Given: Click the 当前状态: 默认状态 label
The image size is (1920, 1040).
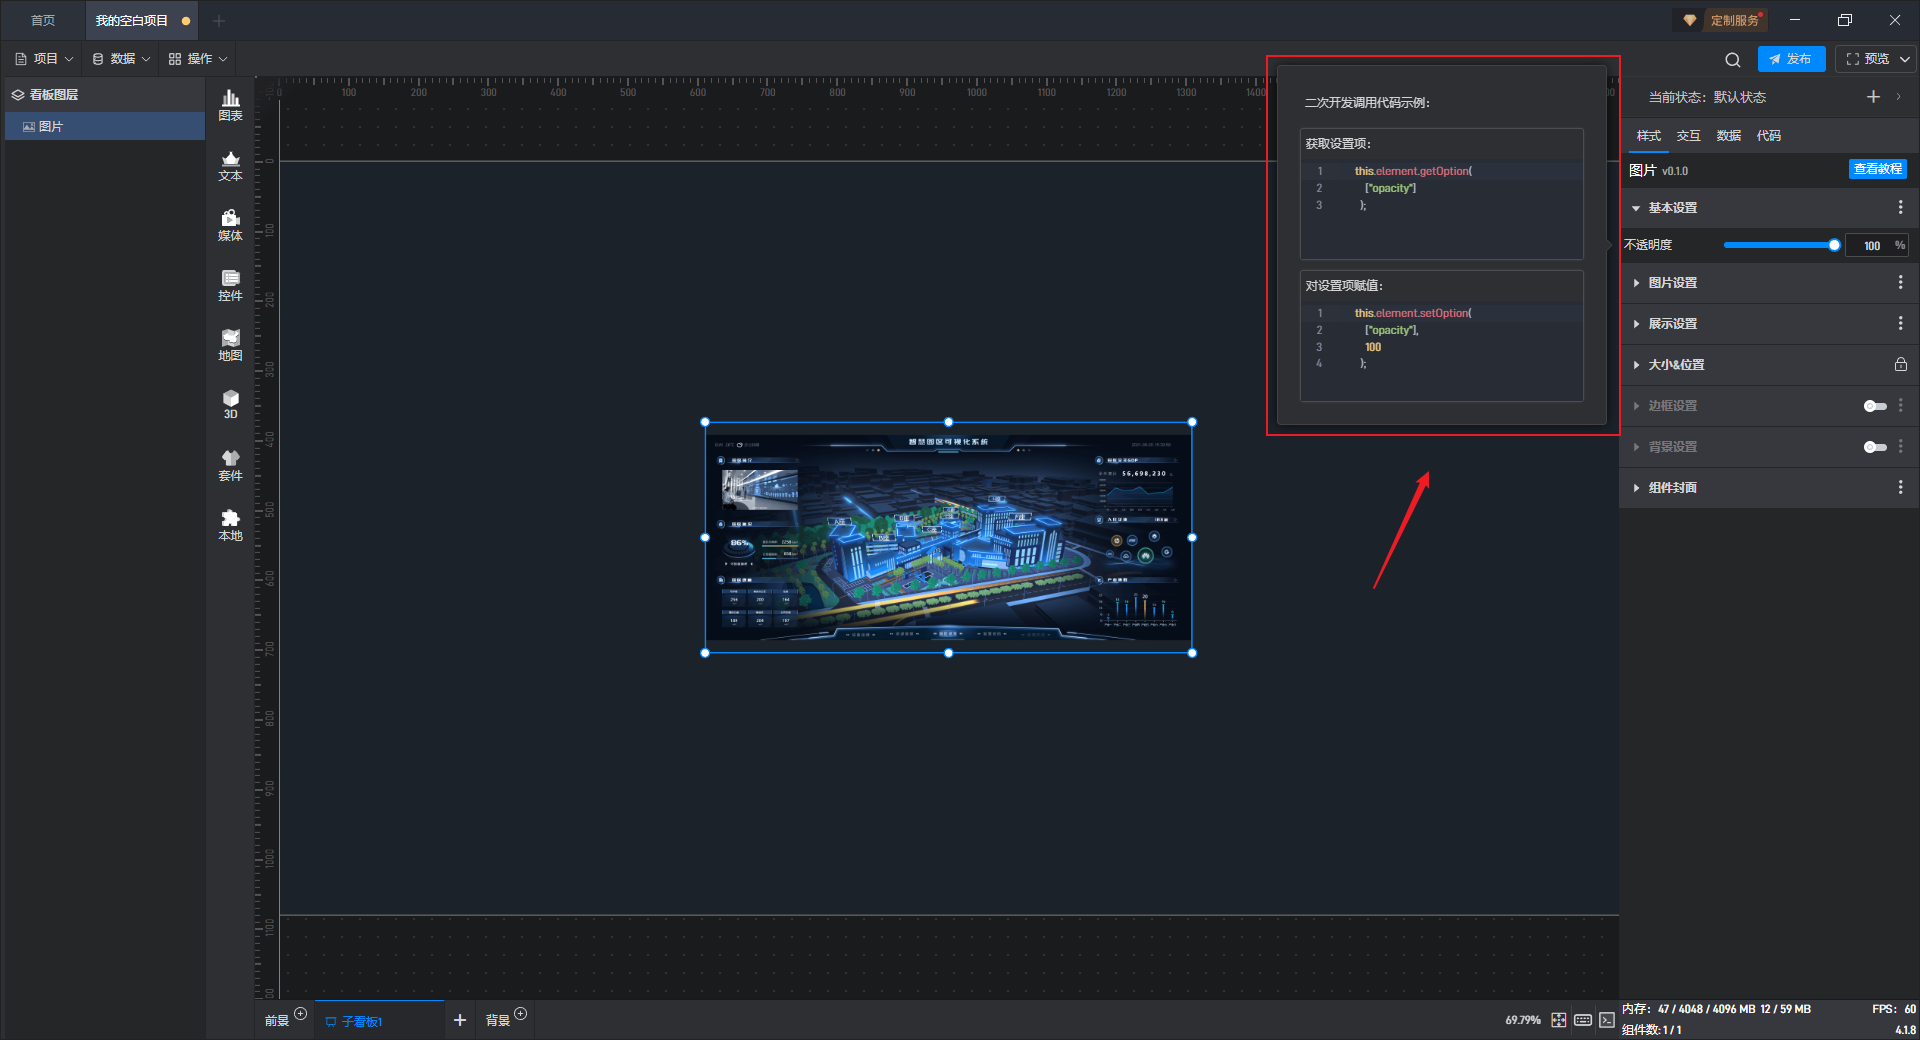Looking at the screenshot, I should (1707, 97).
